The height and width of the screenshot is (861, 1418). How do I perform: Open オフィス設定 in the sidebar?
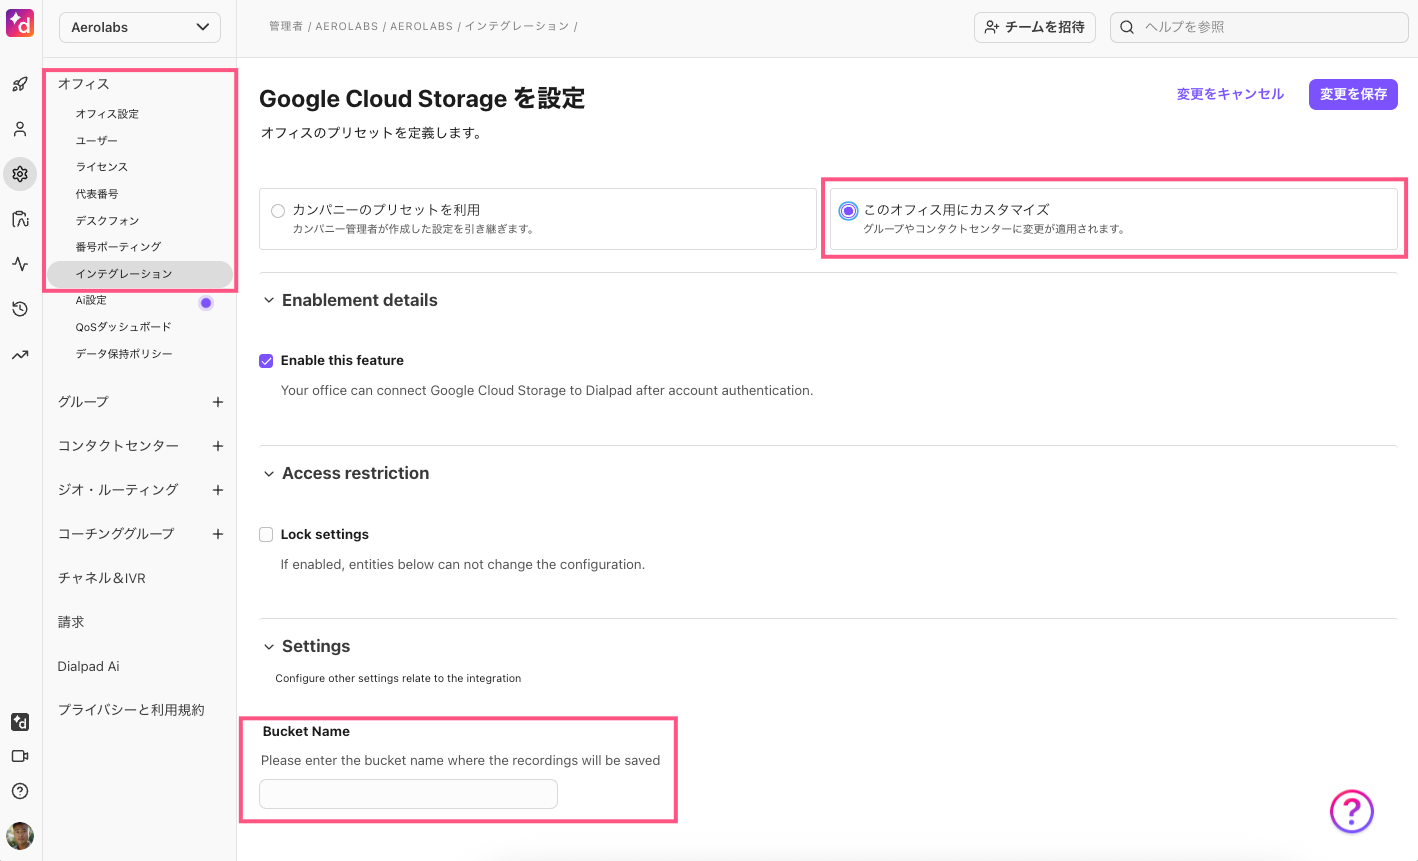pos(107,114)
